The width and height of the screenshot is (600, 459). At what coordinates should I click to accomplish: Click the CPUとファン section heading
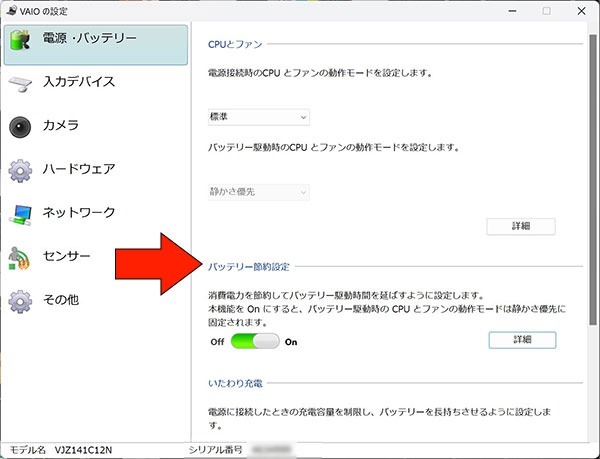(x=235, y=44)
